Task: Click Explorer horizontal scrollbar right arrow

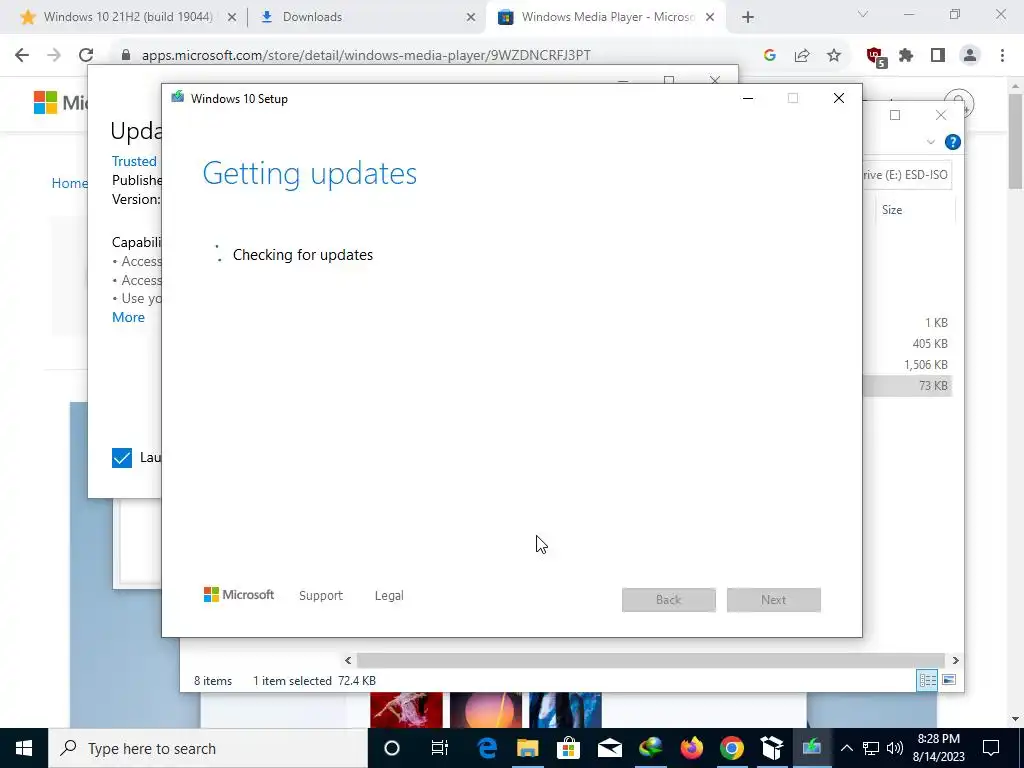Action: 955,660
